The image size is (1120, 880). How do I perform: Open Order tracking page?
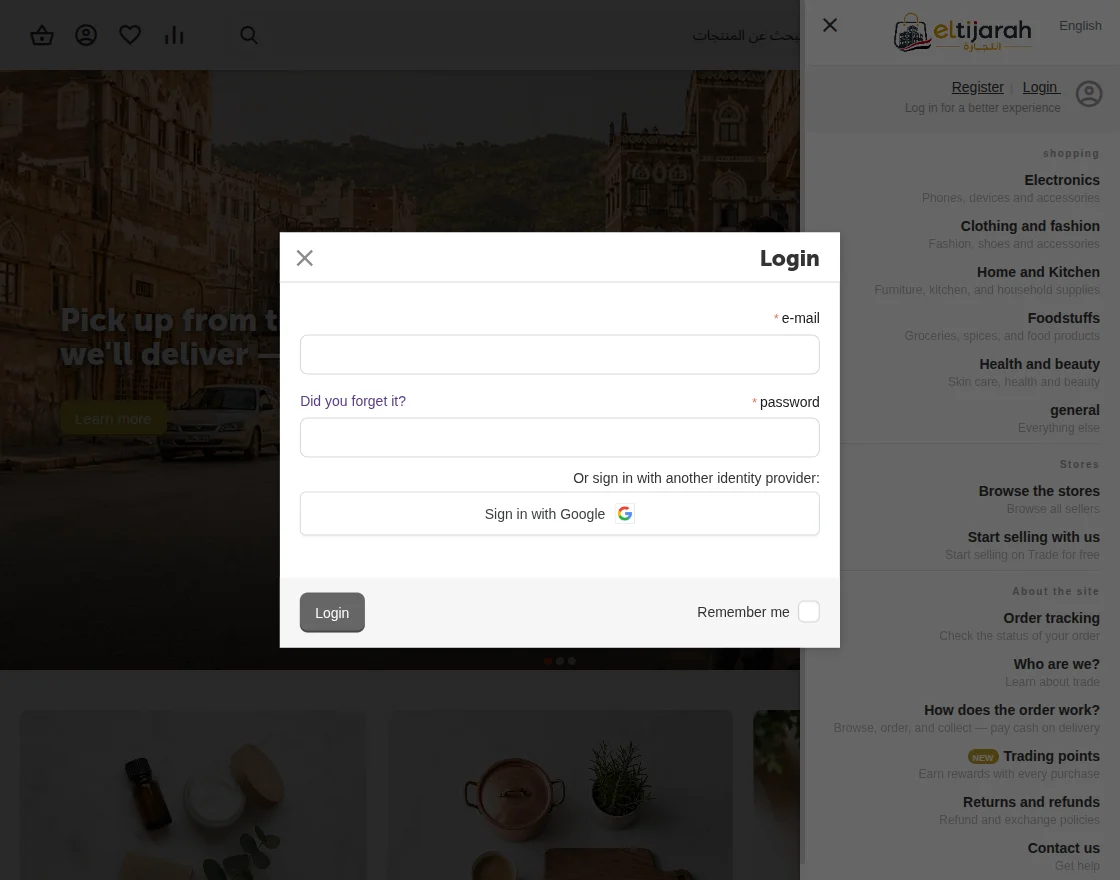1051,618
